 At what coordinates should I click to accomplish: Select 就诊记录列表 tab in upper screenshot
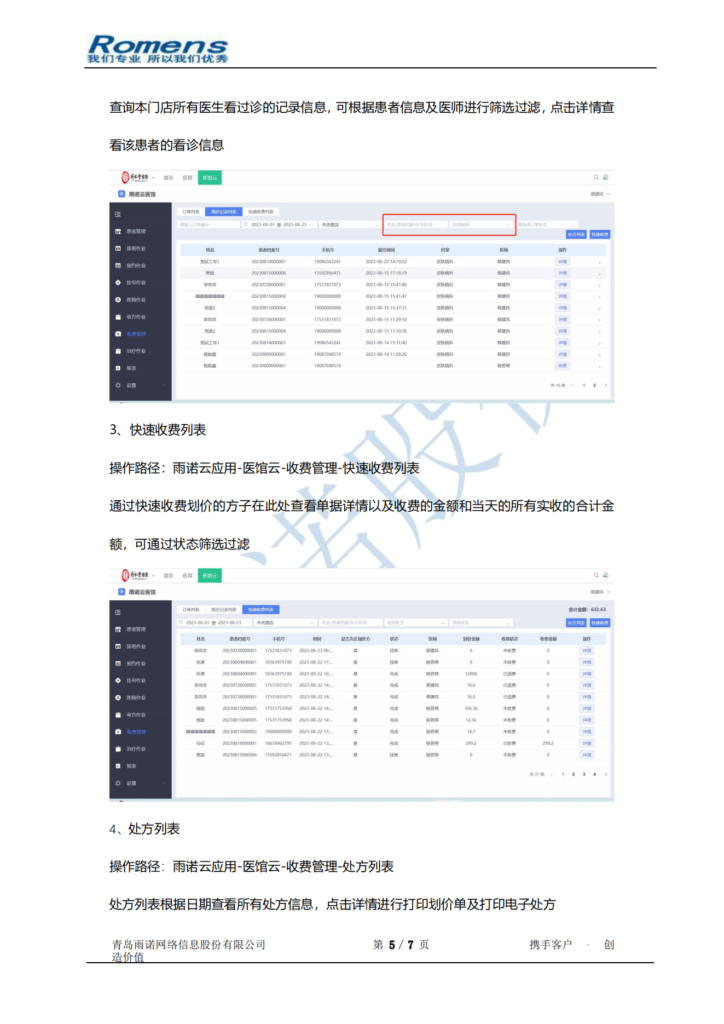click(224, 212)
